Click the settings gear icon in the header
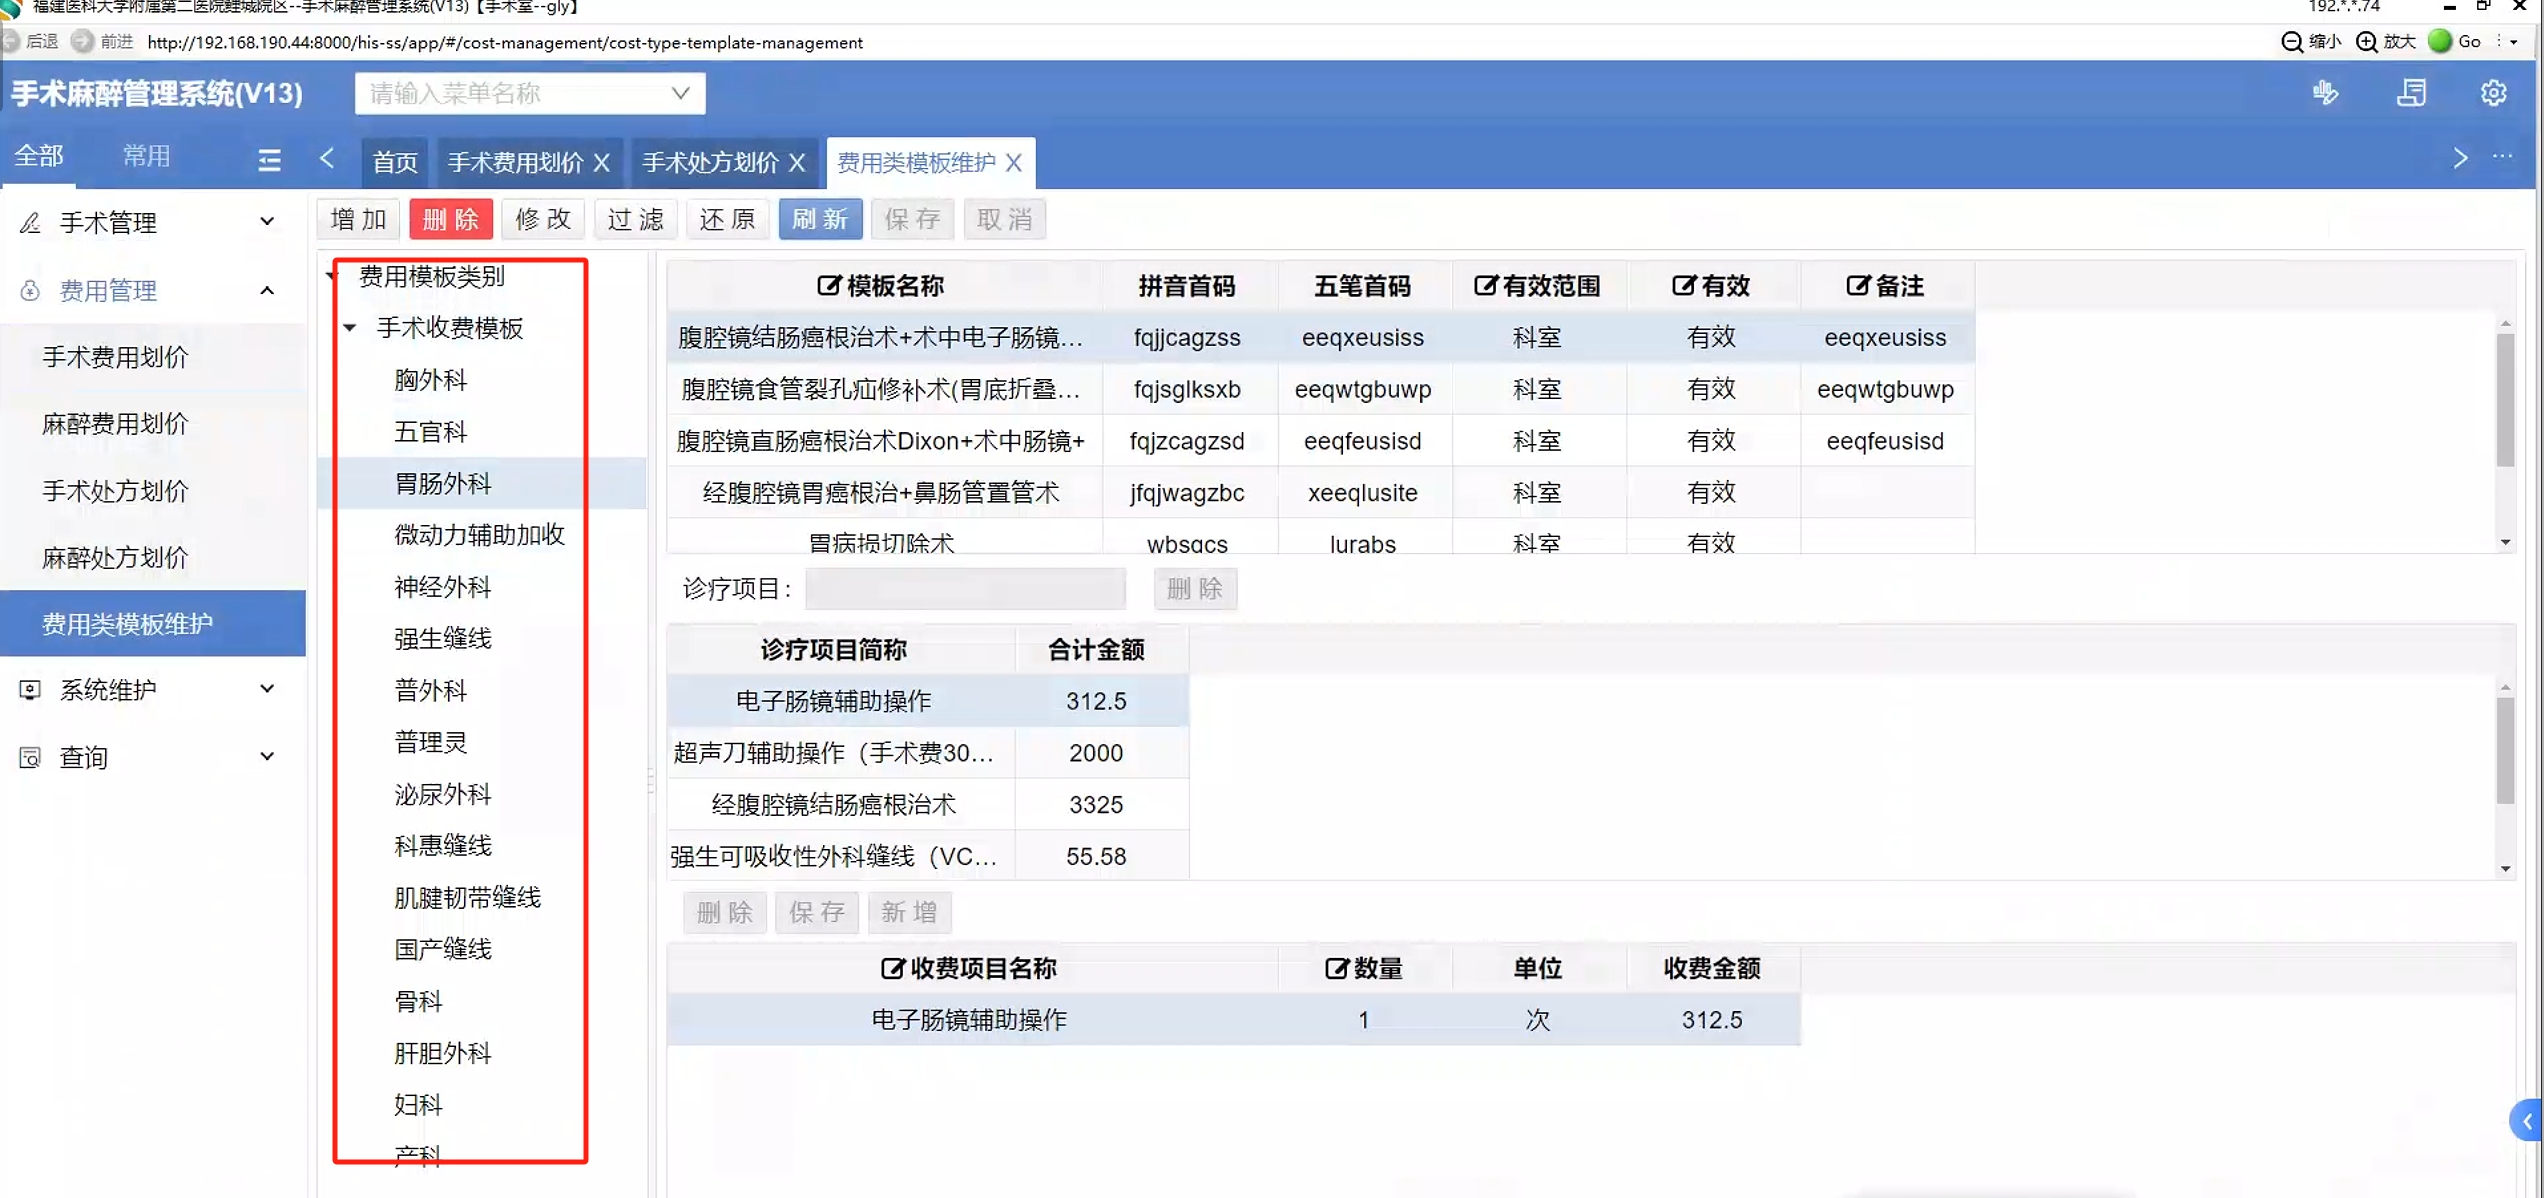2544x1198 pixels. point(2493,93)
